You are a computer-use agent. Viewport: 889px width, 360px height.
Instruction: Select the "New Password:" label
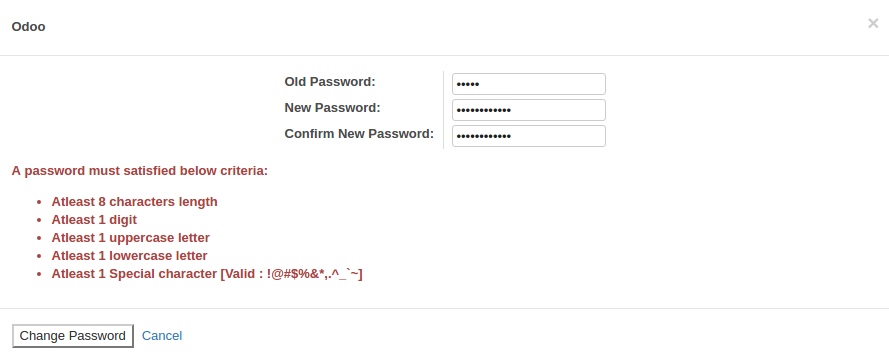click(332, 108)
